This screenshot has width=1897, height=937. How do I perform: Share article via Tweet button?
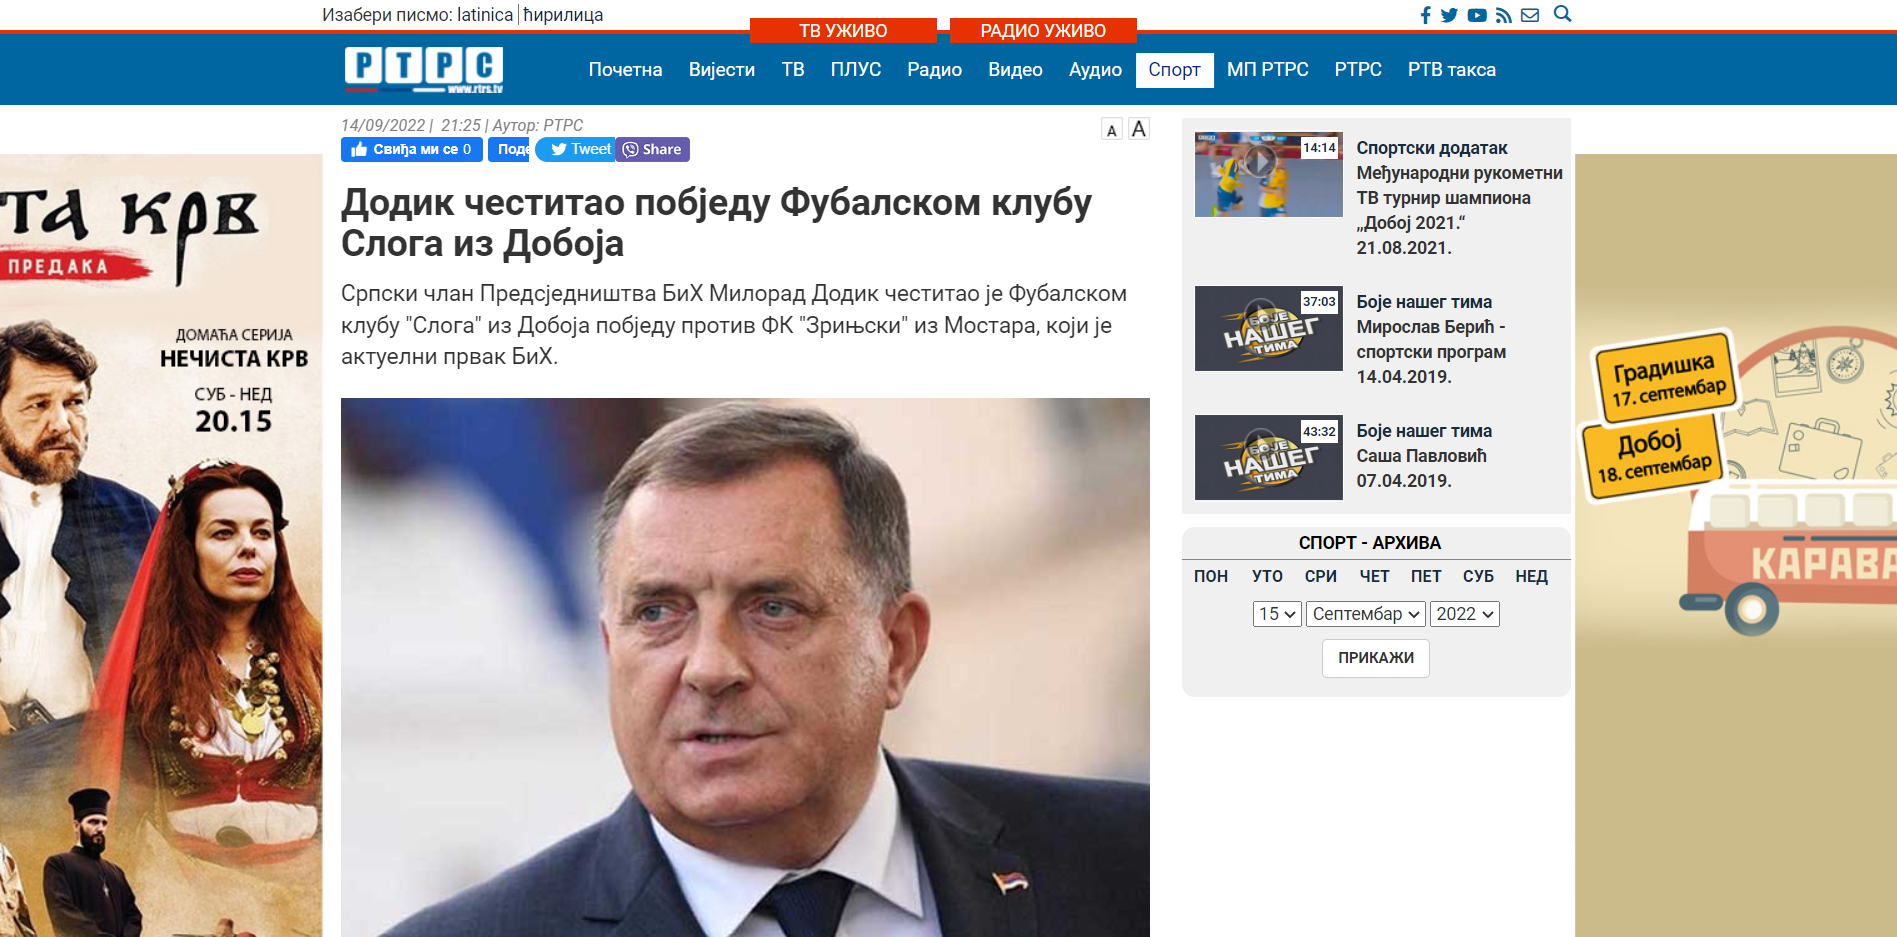(x=576, y=149)
